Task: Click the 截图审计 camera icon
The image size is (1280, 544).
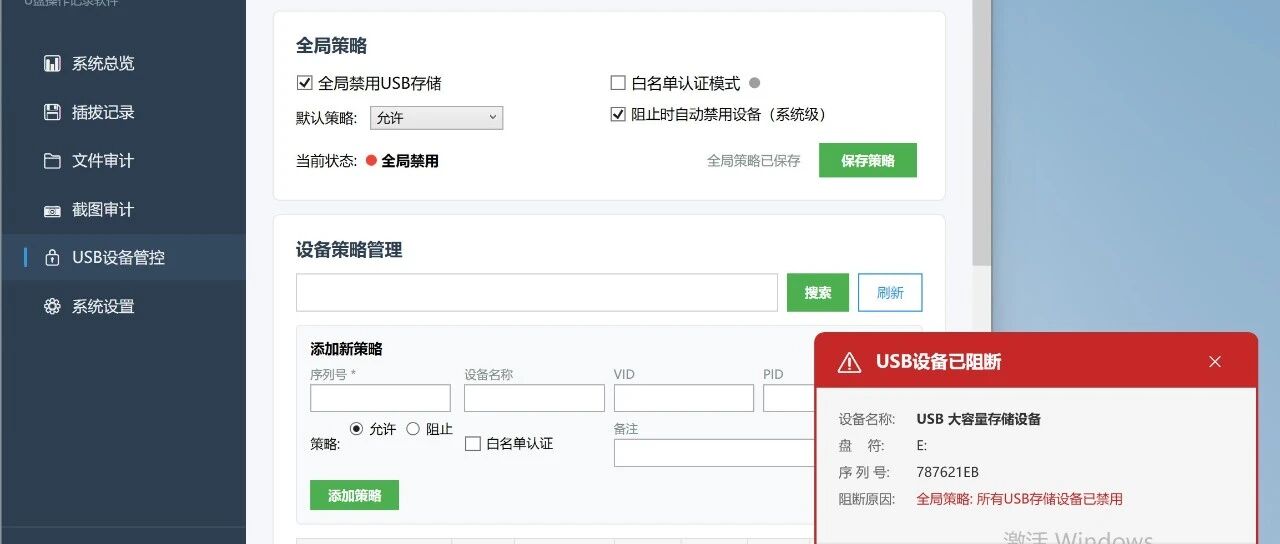Action: (x=53, y=210)
